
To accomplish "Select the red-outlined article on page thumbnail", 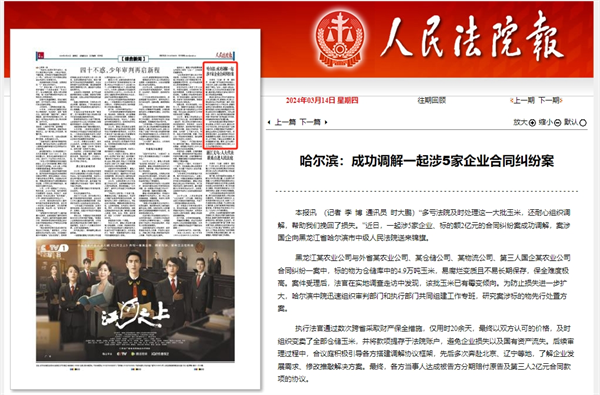I will tap(220, 105).
